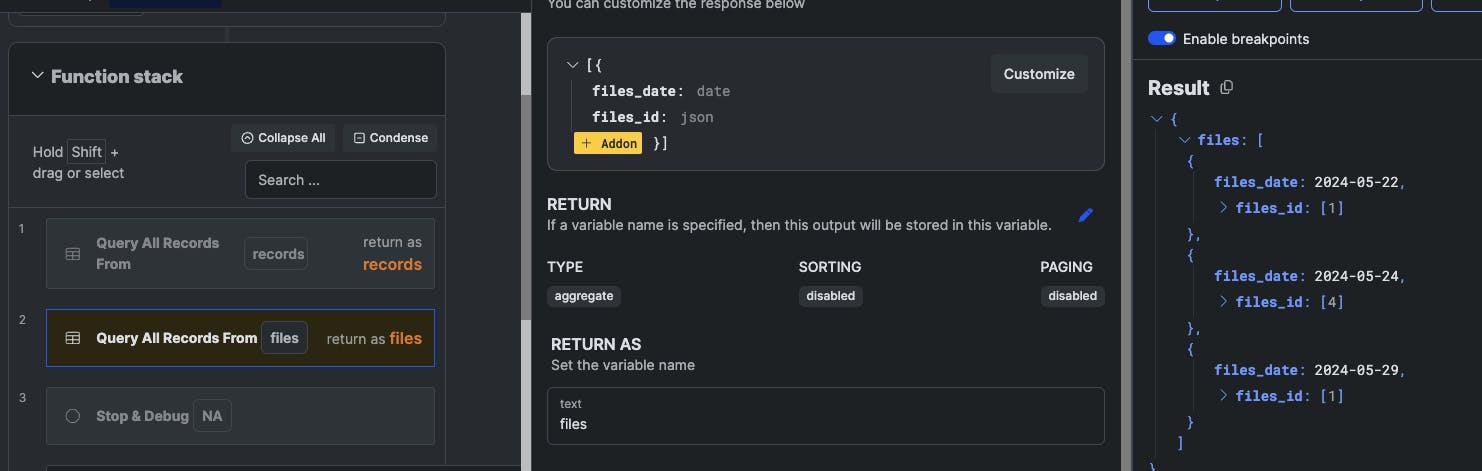Viewport: 1482px width, 471px height.
Task: Click the Stop & Debug circle icon
Action: point(73,416)
